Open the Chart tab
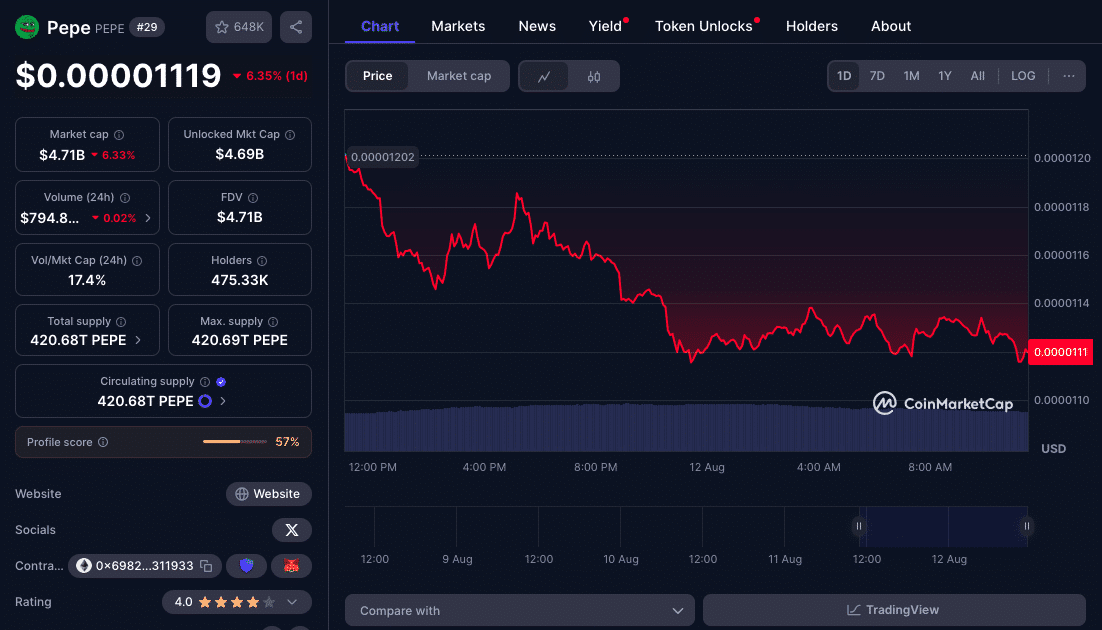1102x630 pixels. (x=380, y=26)
